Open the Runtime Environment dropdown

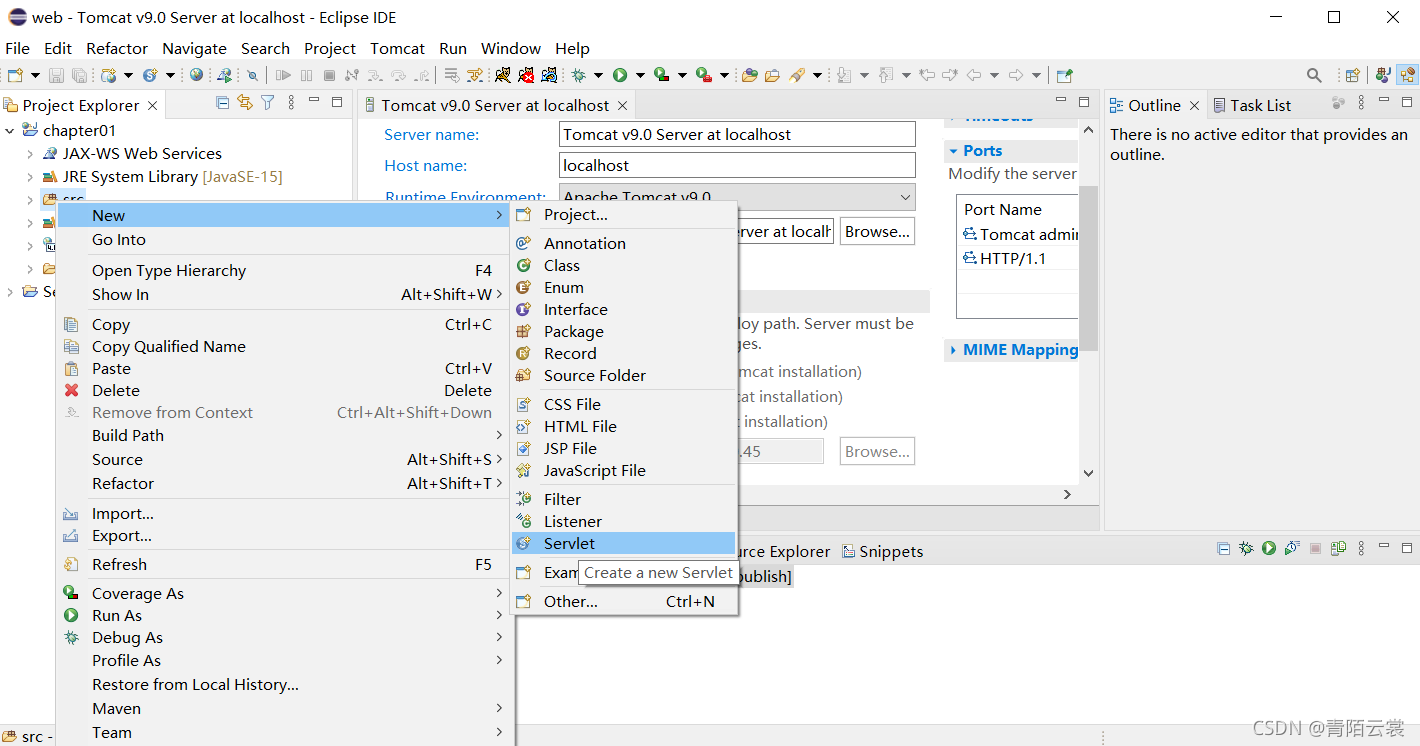coord(904,197)
